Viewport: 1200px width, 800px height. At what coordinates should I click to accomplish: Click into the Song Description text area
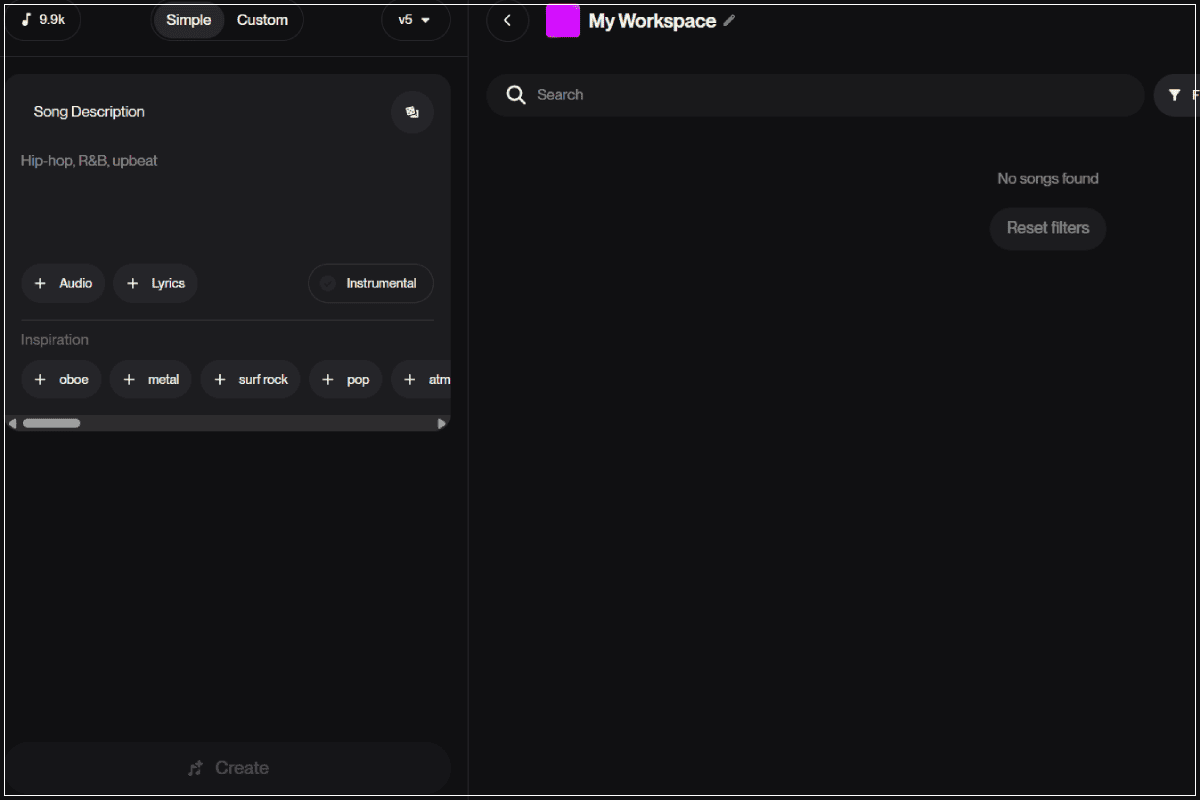227,200
